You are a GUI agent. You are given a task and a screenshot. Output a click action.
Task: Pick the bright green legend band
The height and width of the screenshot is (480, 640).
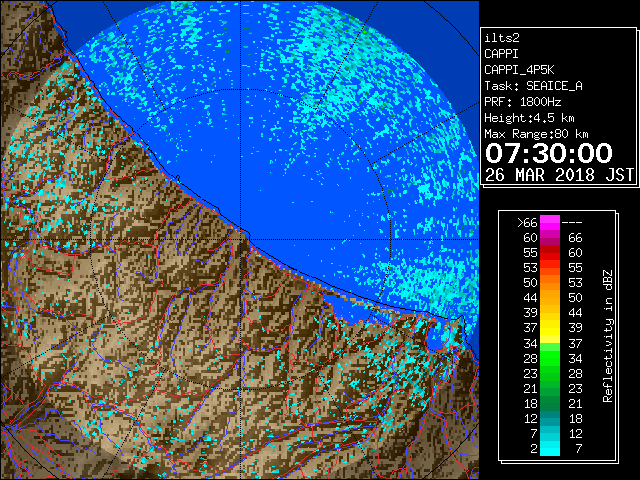550,358
